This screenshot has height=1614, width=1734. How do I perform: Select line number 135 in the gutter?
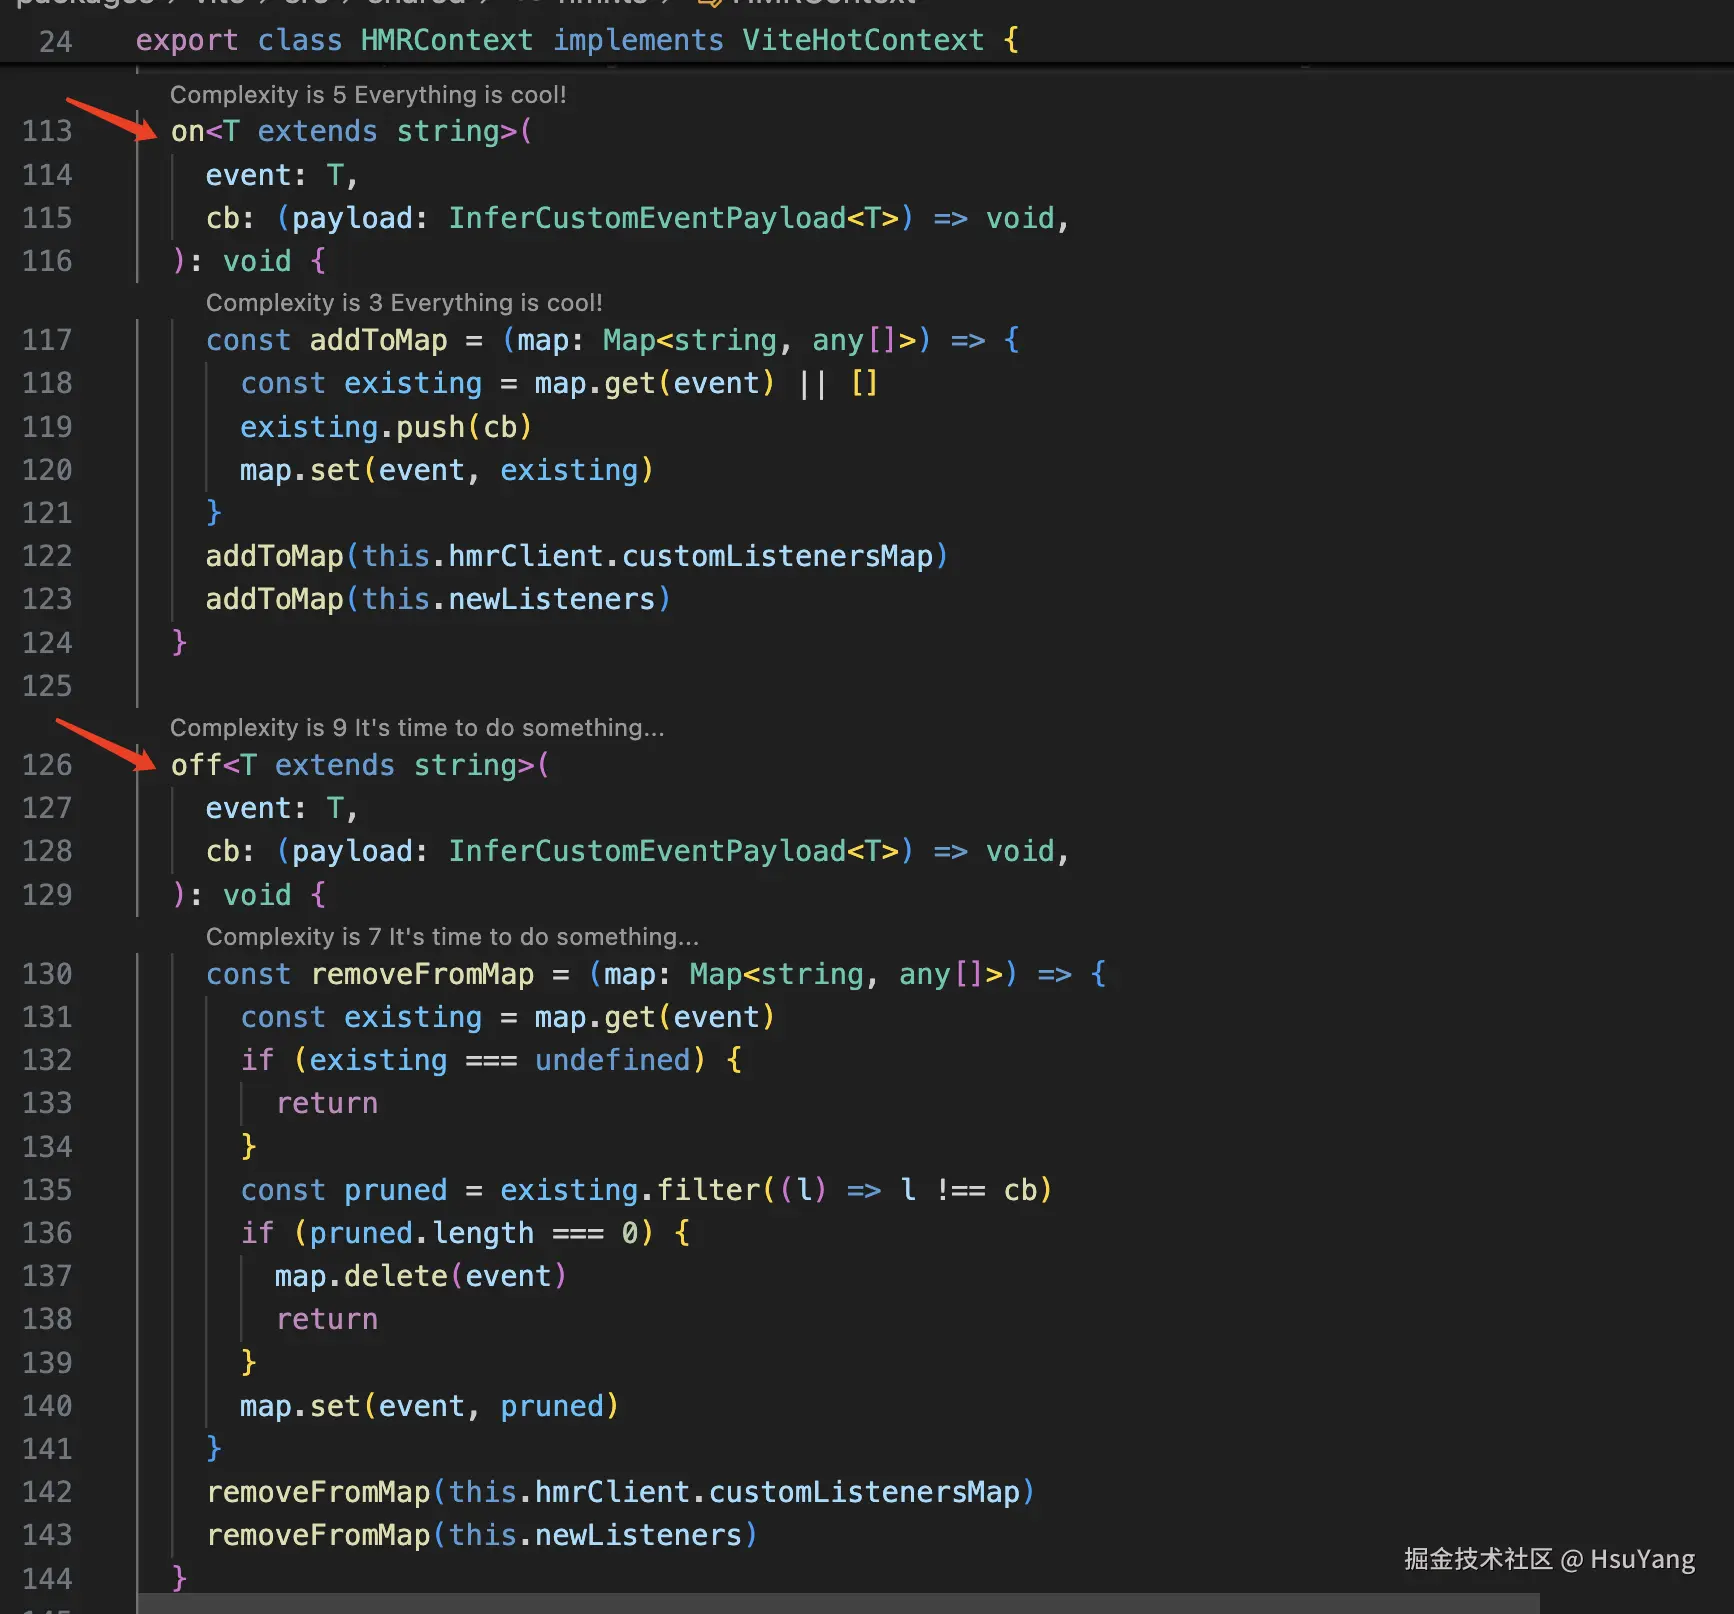pyautogui.click(x=47, y=1191)
